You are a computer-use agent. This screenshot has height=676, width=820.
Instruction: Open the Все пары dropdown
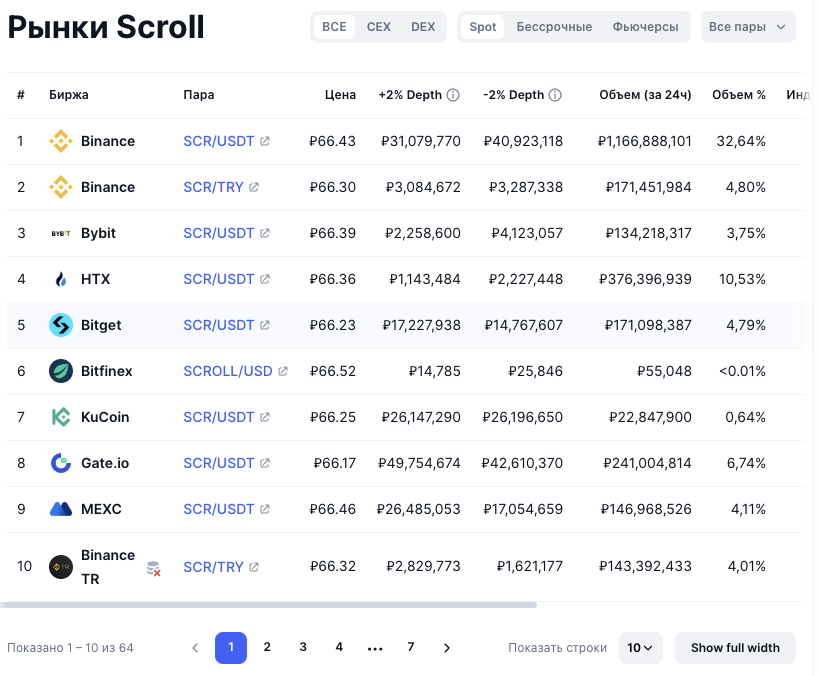click(x=748, y=27)
